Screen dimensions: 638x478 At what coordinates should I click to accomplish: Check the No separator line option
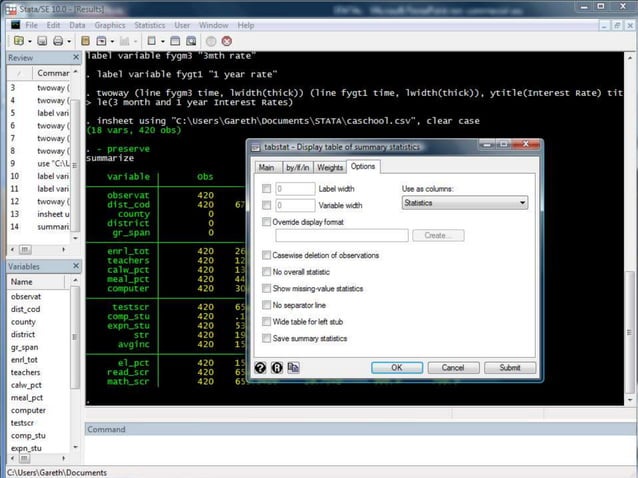(266, 305)
